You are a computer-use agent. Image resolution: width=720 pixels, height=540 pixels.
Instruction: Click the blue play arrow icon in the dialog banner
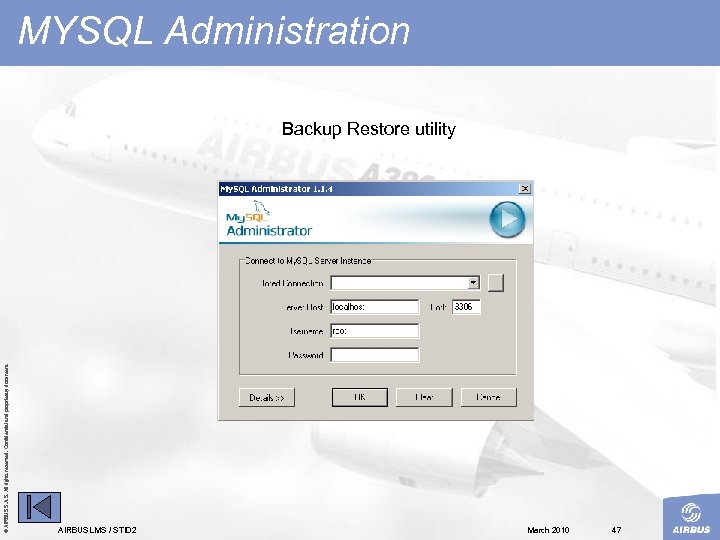507,219
